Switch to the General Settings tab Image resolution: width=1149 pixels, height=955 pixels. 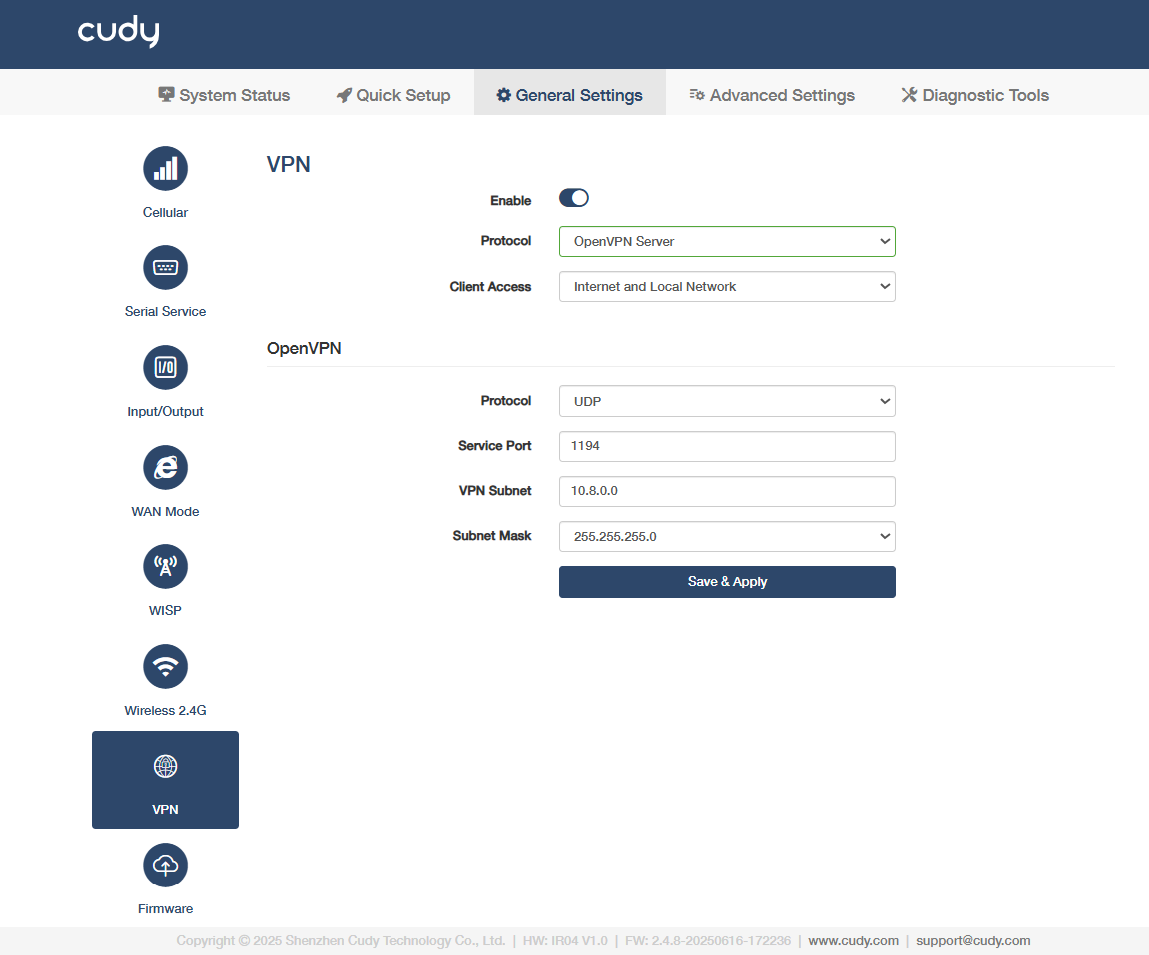[x=569, y=92]
